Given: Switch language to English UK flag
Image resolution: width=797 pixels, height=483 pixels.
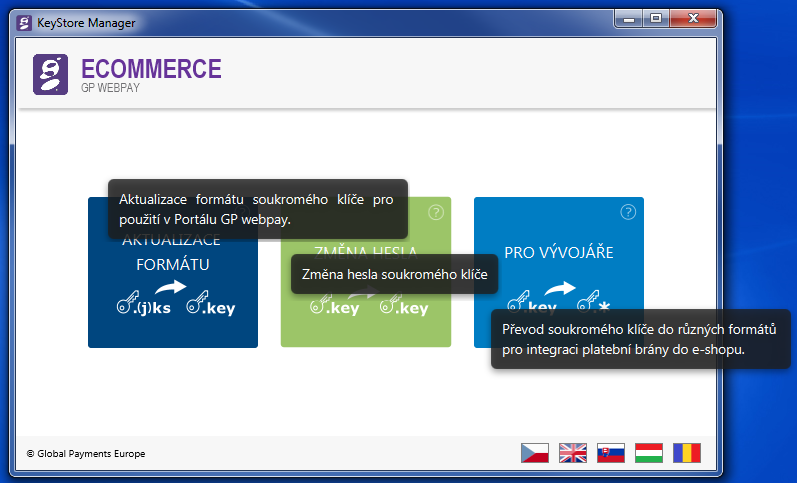Looking at the screenshot, I should coord(573,452).
